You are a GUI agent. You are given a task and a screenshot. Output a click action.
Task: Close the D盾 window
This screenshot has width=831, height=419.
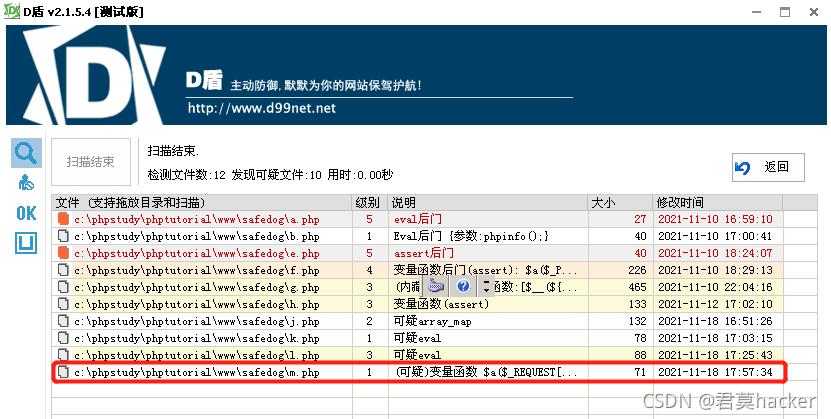point(814,12)
